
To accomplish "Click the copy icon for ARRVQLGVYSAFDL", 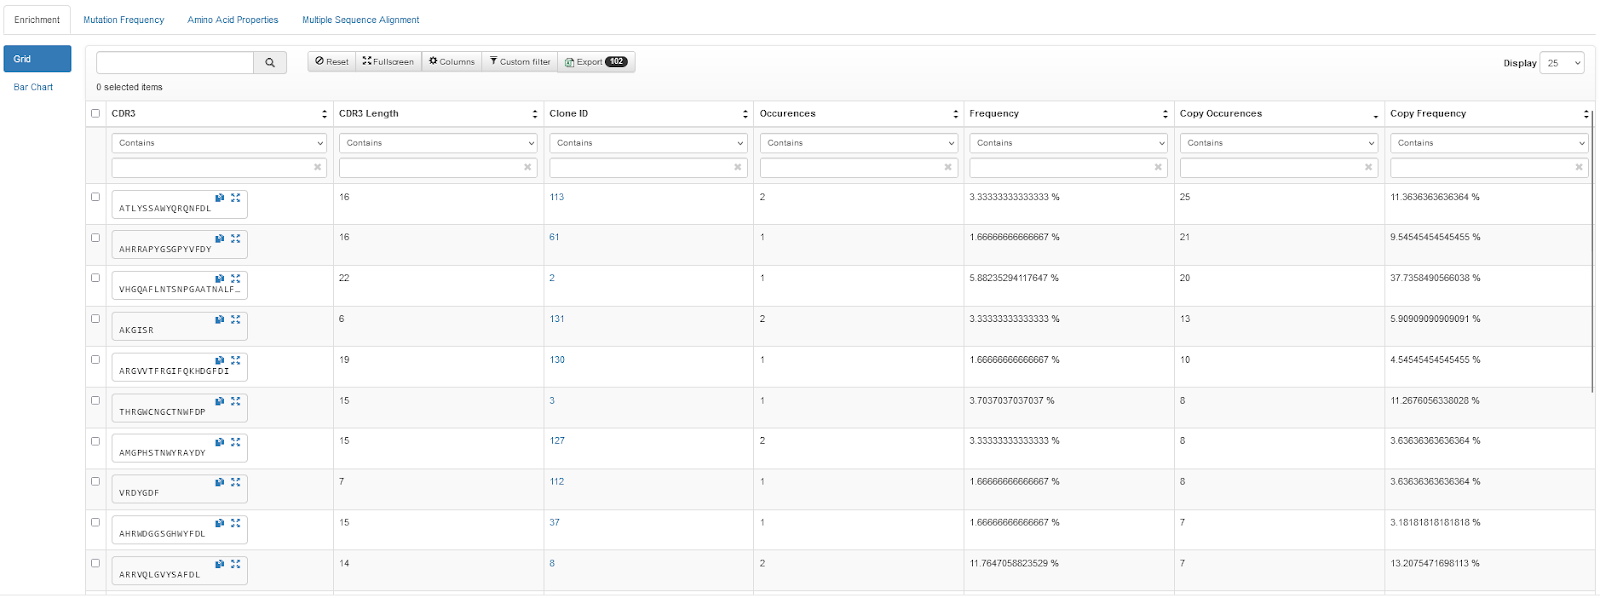I will pos(220,564).
